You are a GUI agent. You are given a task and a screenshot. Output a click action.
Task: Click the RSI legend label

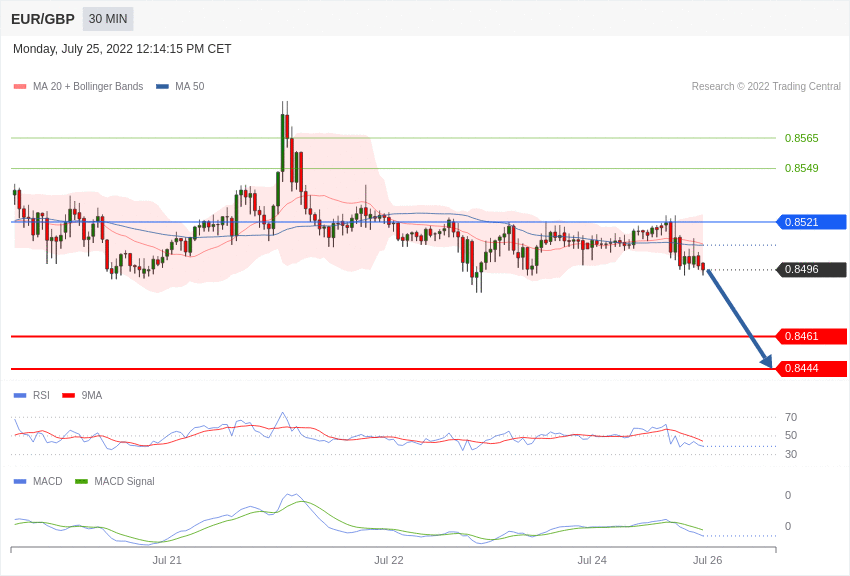coord(41,396)
